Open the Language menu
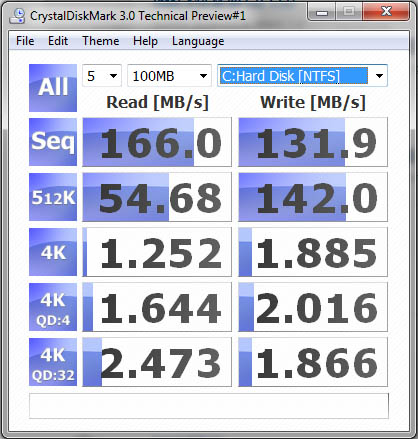The width and height of the screenshot is (418, 439). coord(198,41)
